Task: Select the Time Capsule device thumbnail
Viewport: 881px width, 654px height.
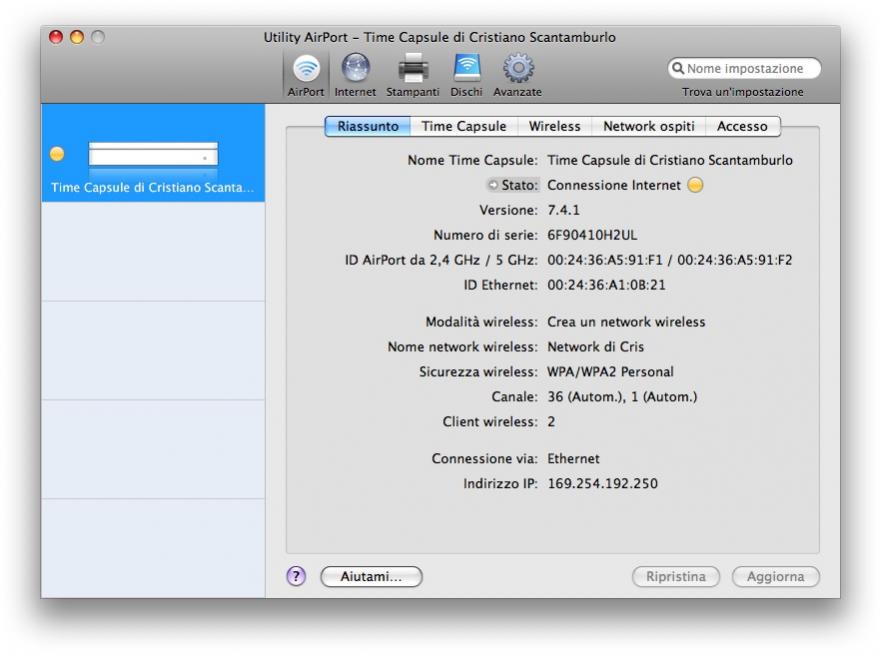Action: coord(153,154)
